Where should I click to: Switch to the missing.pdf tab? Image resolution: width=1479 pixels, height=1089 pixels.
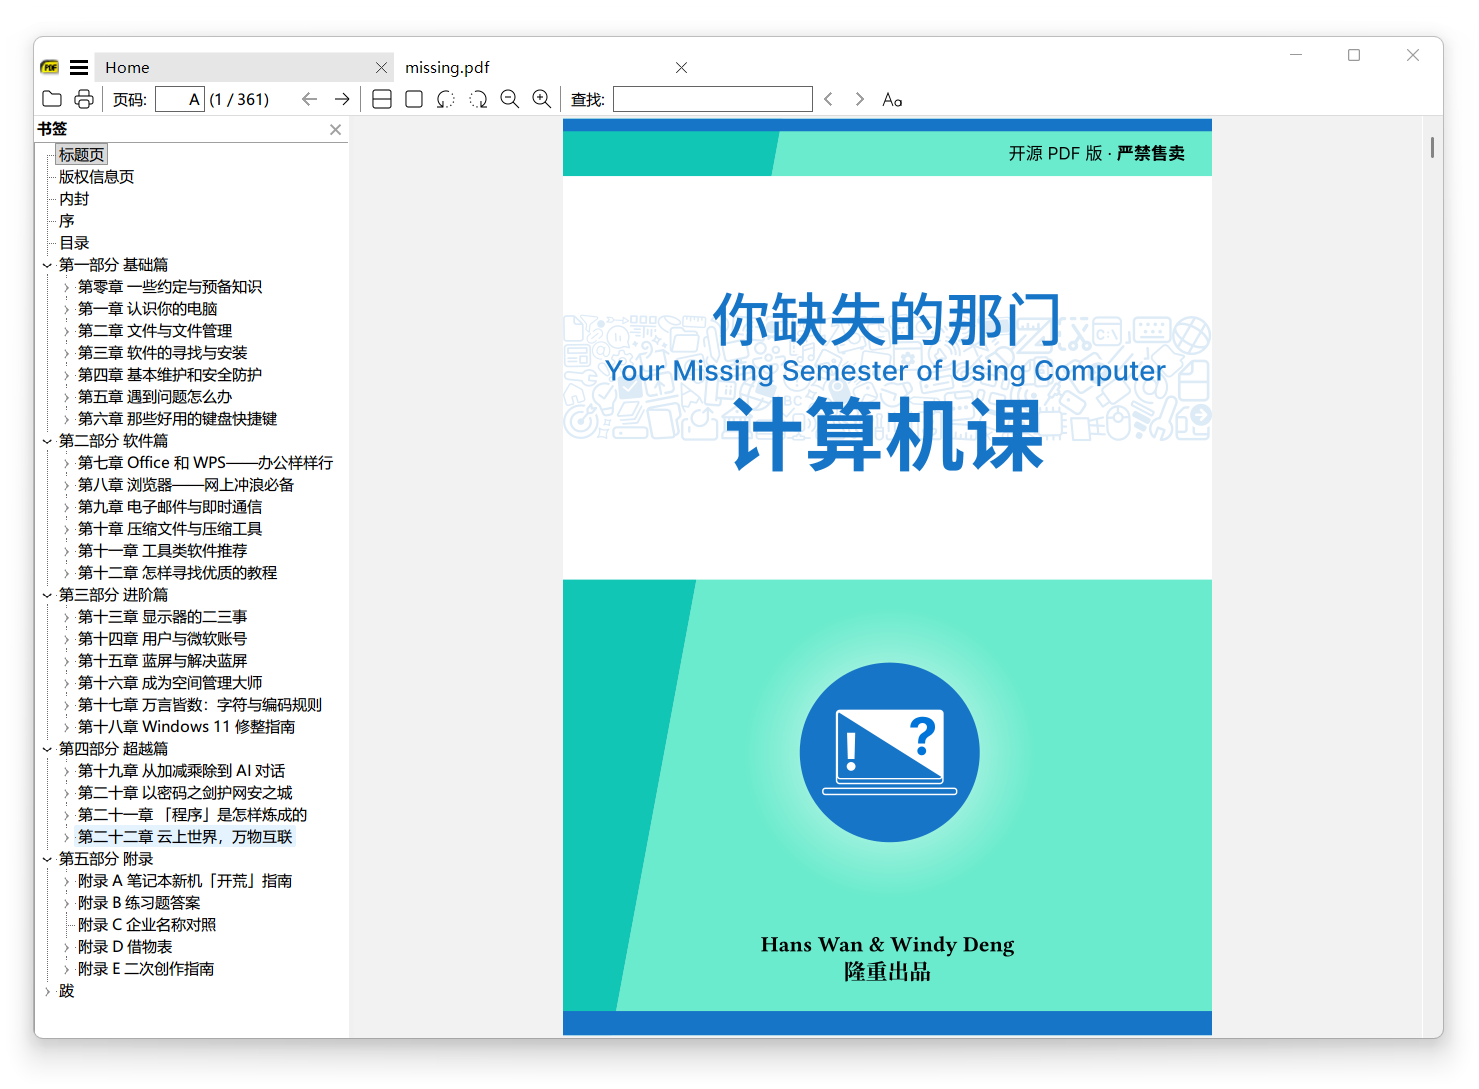447,67
